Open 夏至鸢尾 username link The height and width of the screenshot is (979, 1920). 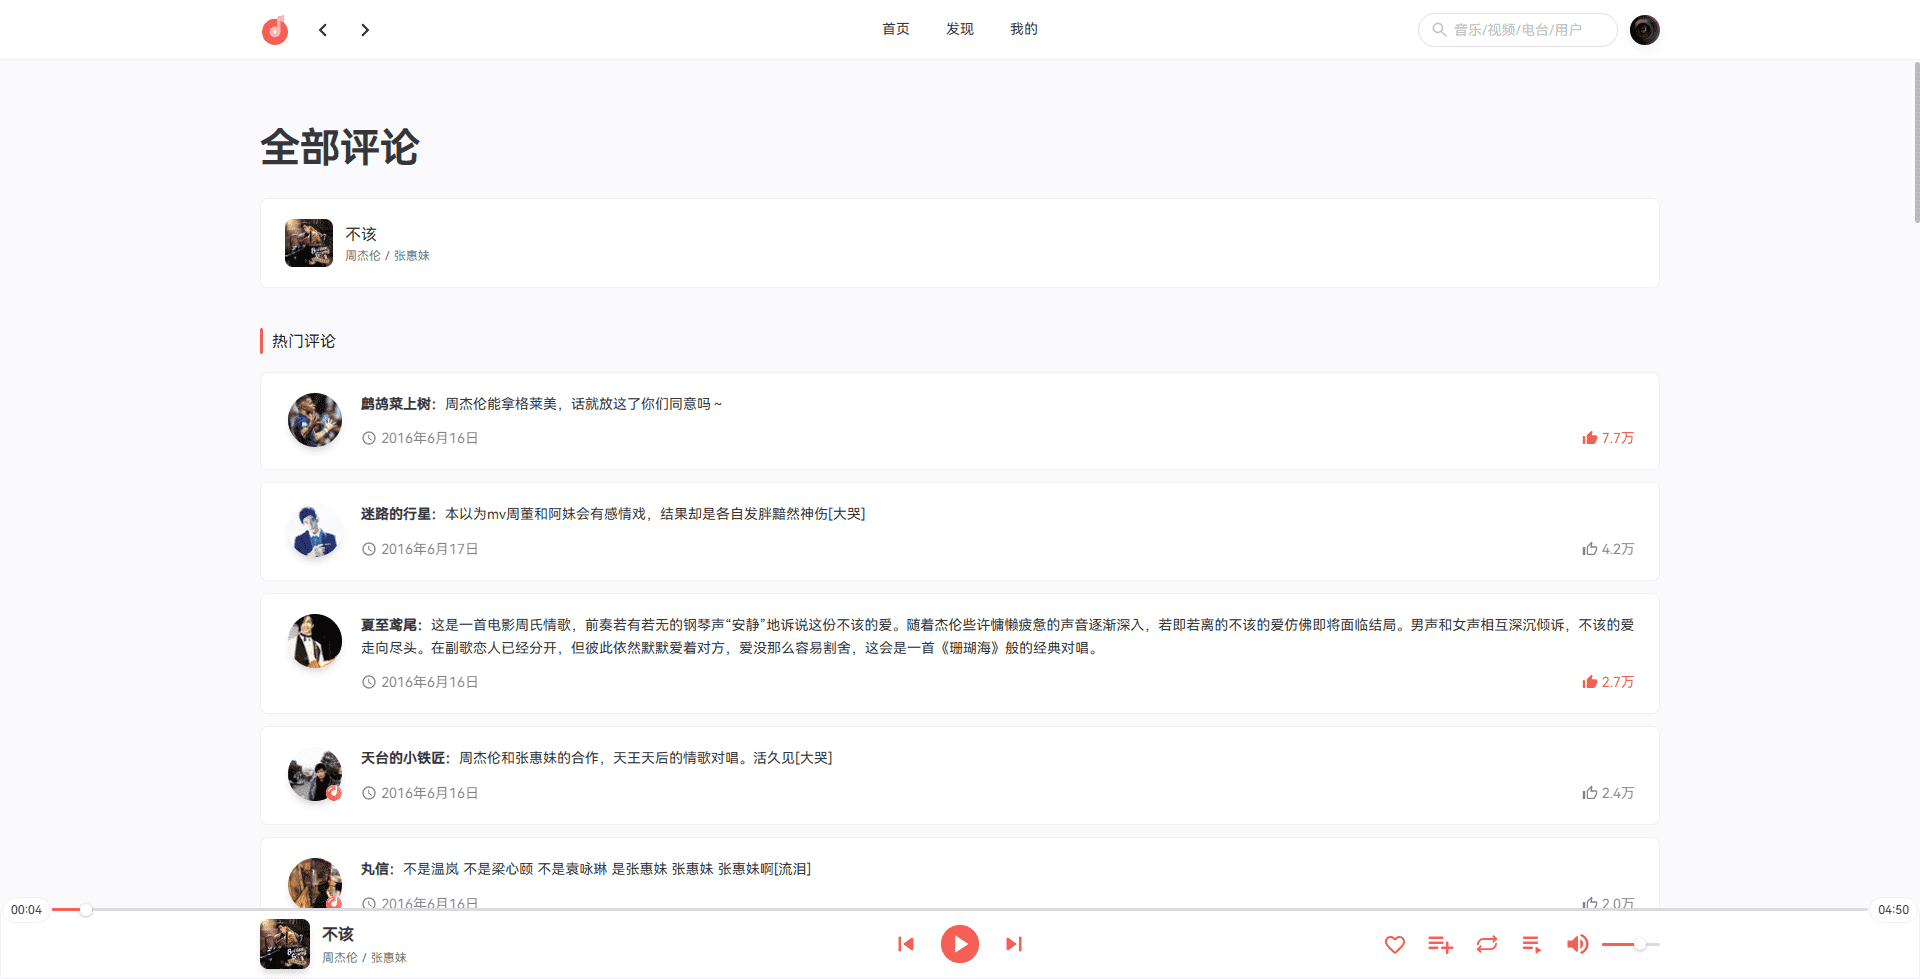pyautogui.click(x=389, y=625)
